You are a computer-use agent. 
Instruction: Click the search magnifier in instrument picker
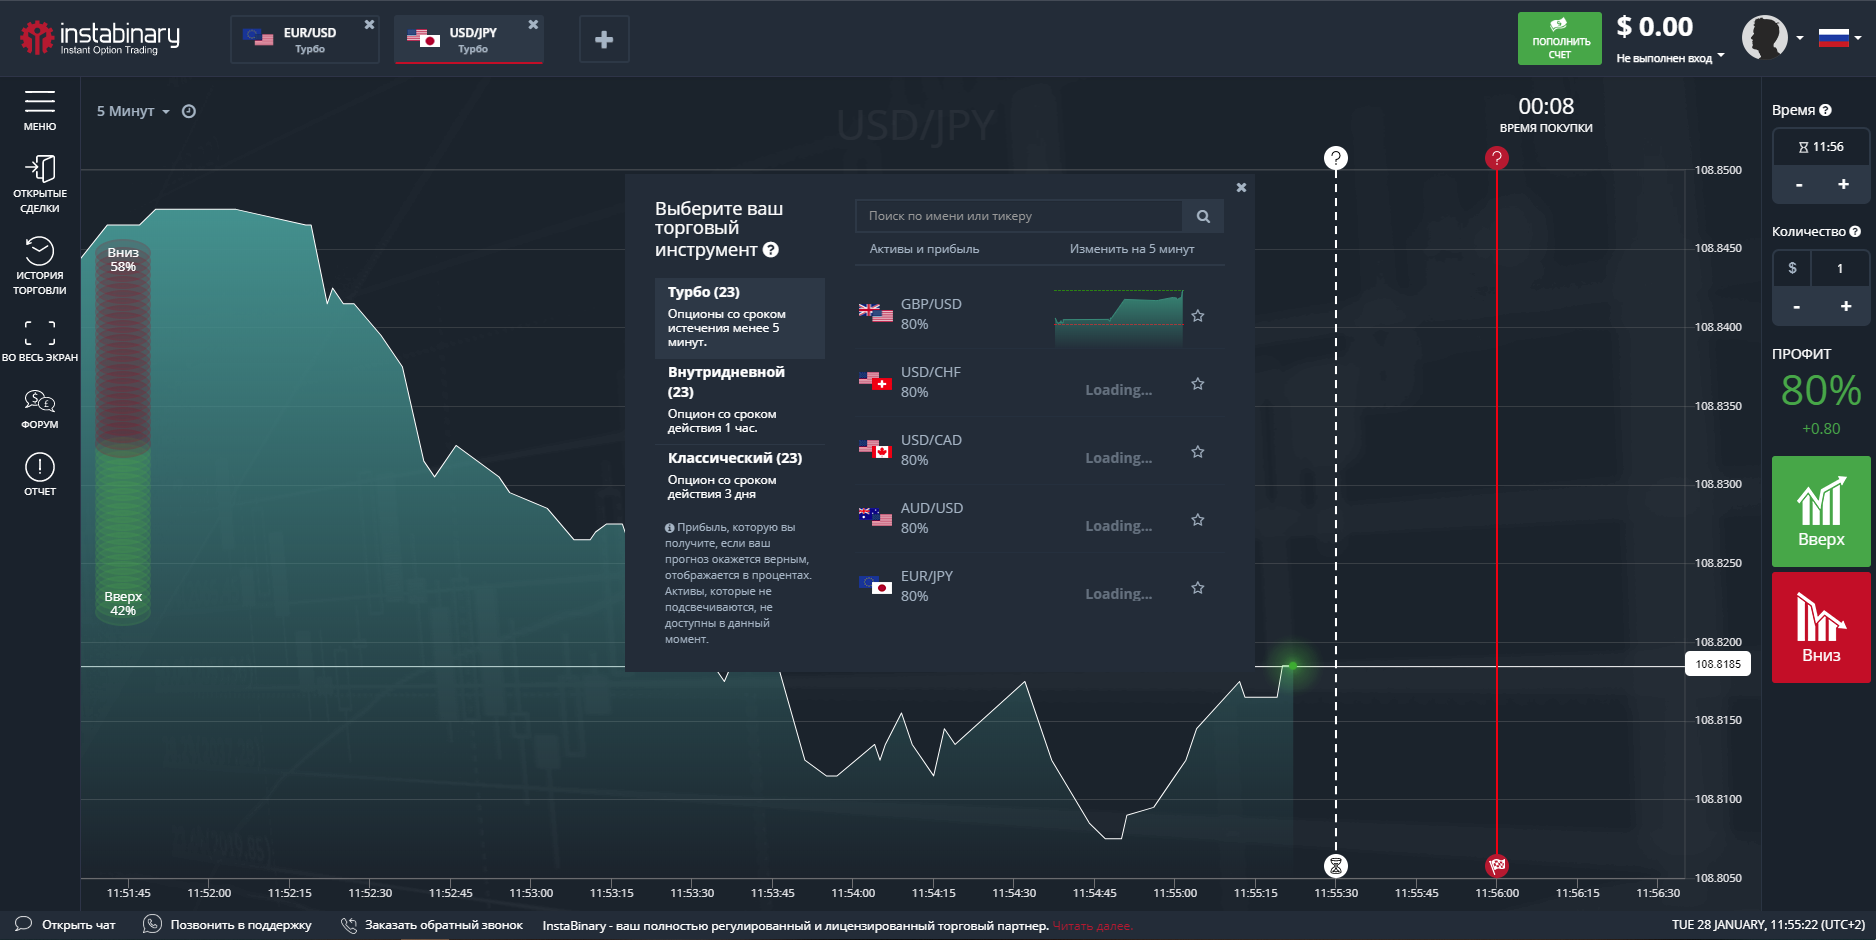1203,216
